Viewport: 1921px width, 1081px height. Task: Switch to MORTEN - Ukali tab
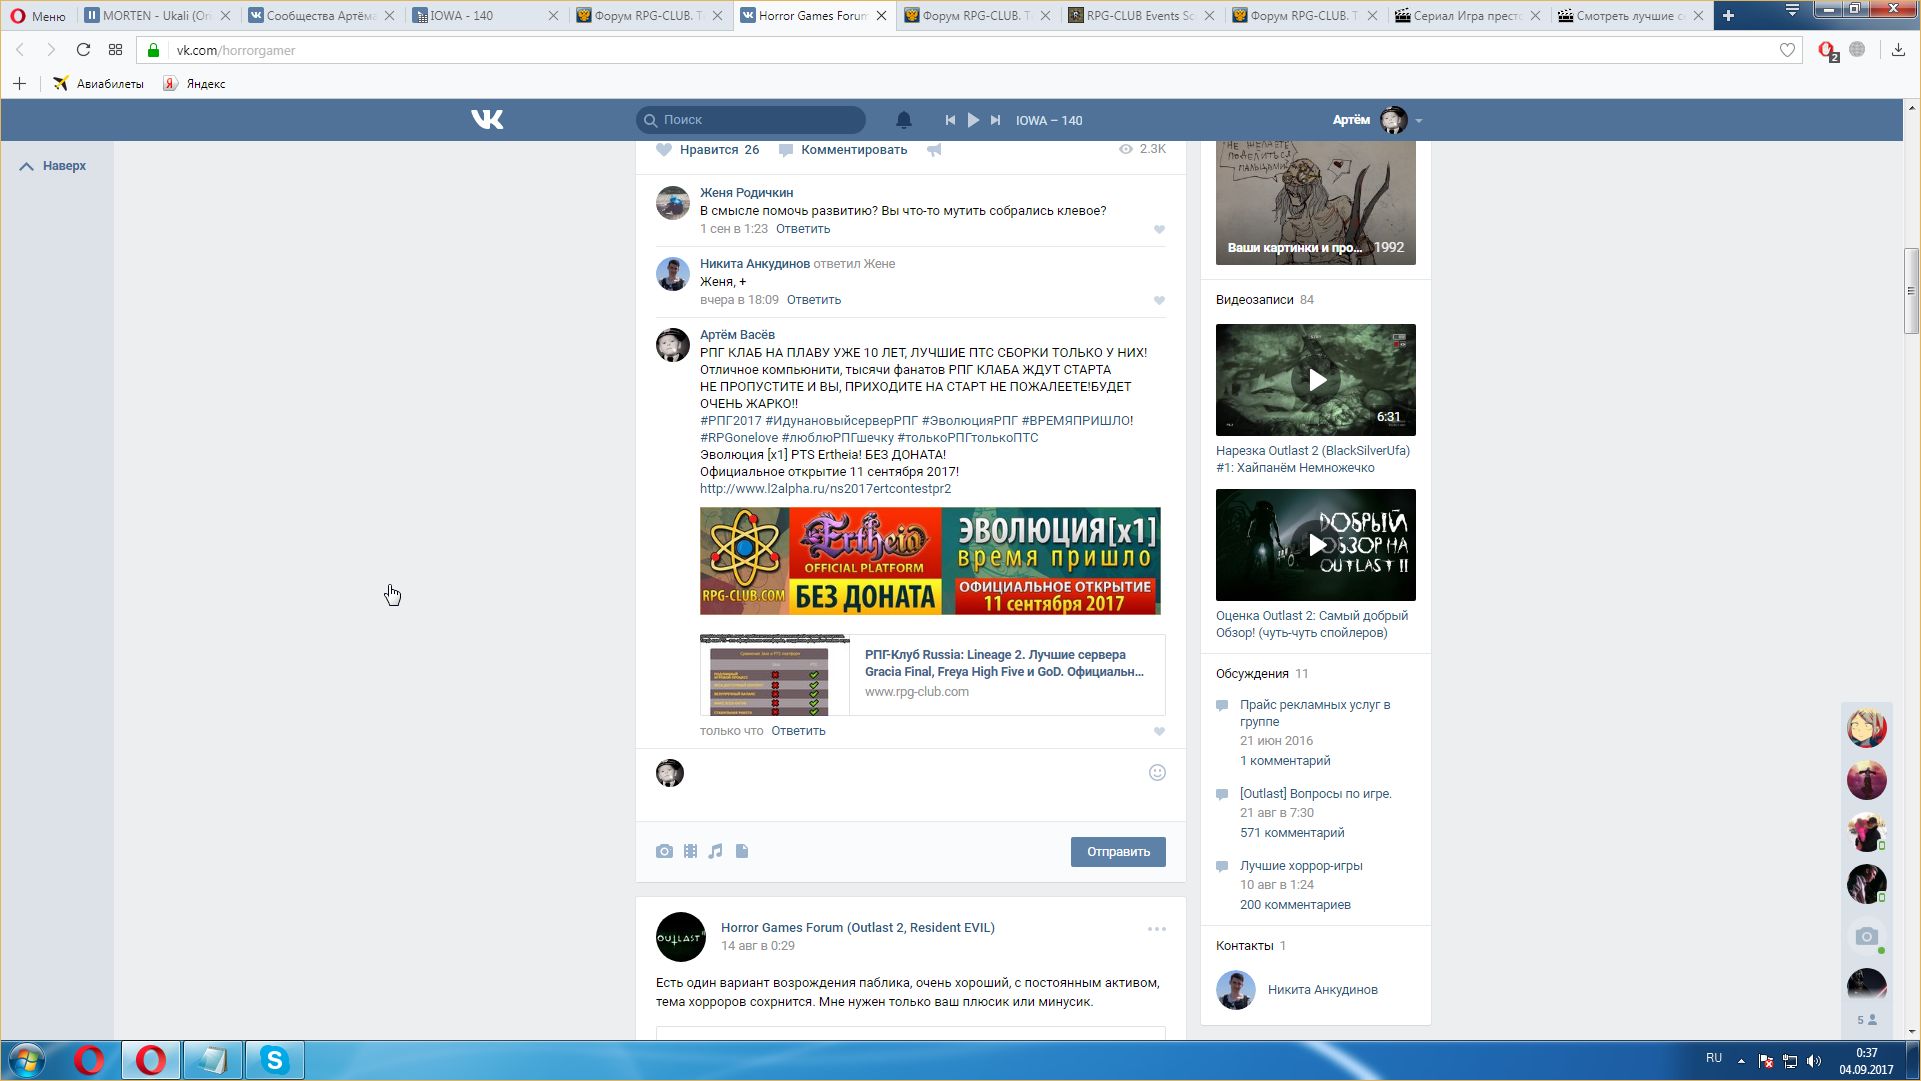[x=157, y=15]
